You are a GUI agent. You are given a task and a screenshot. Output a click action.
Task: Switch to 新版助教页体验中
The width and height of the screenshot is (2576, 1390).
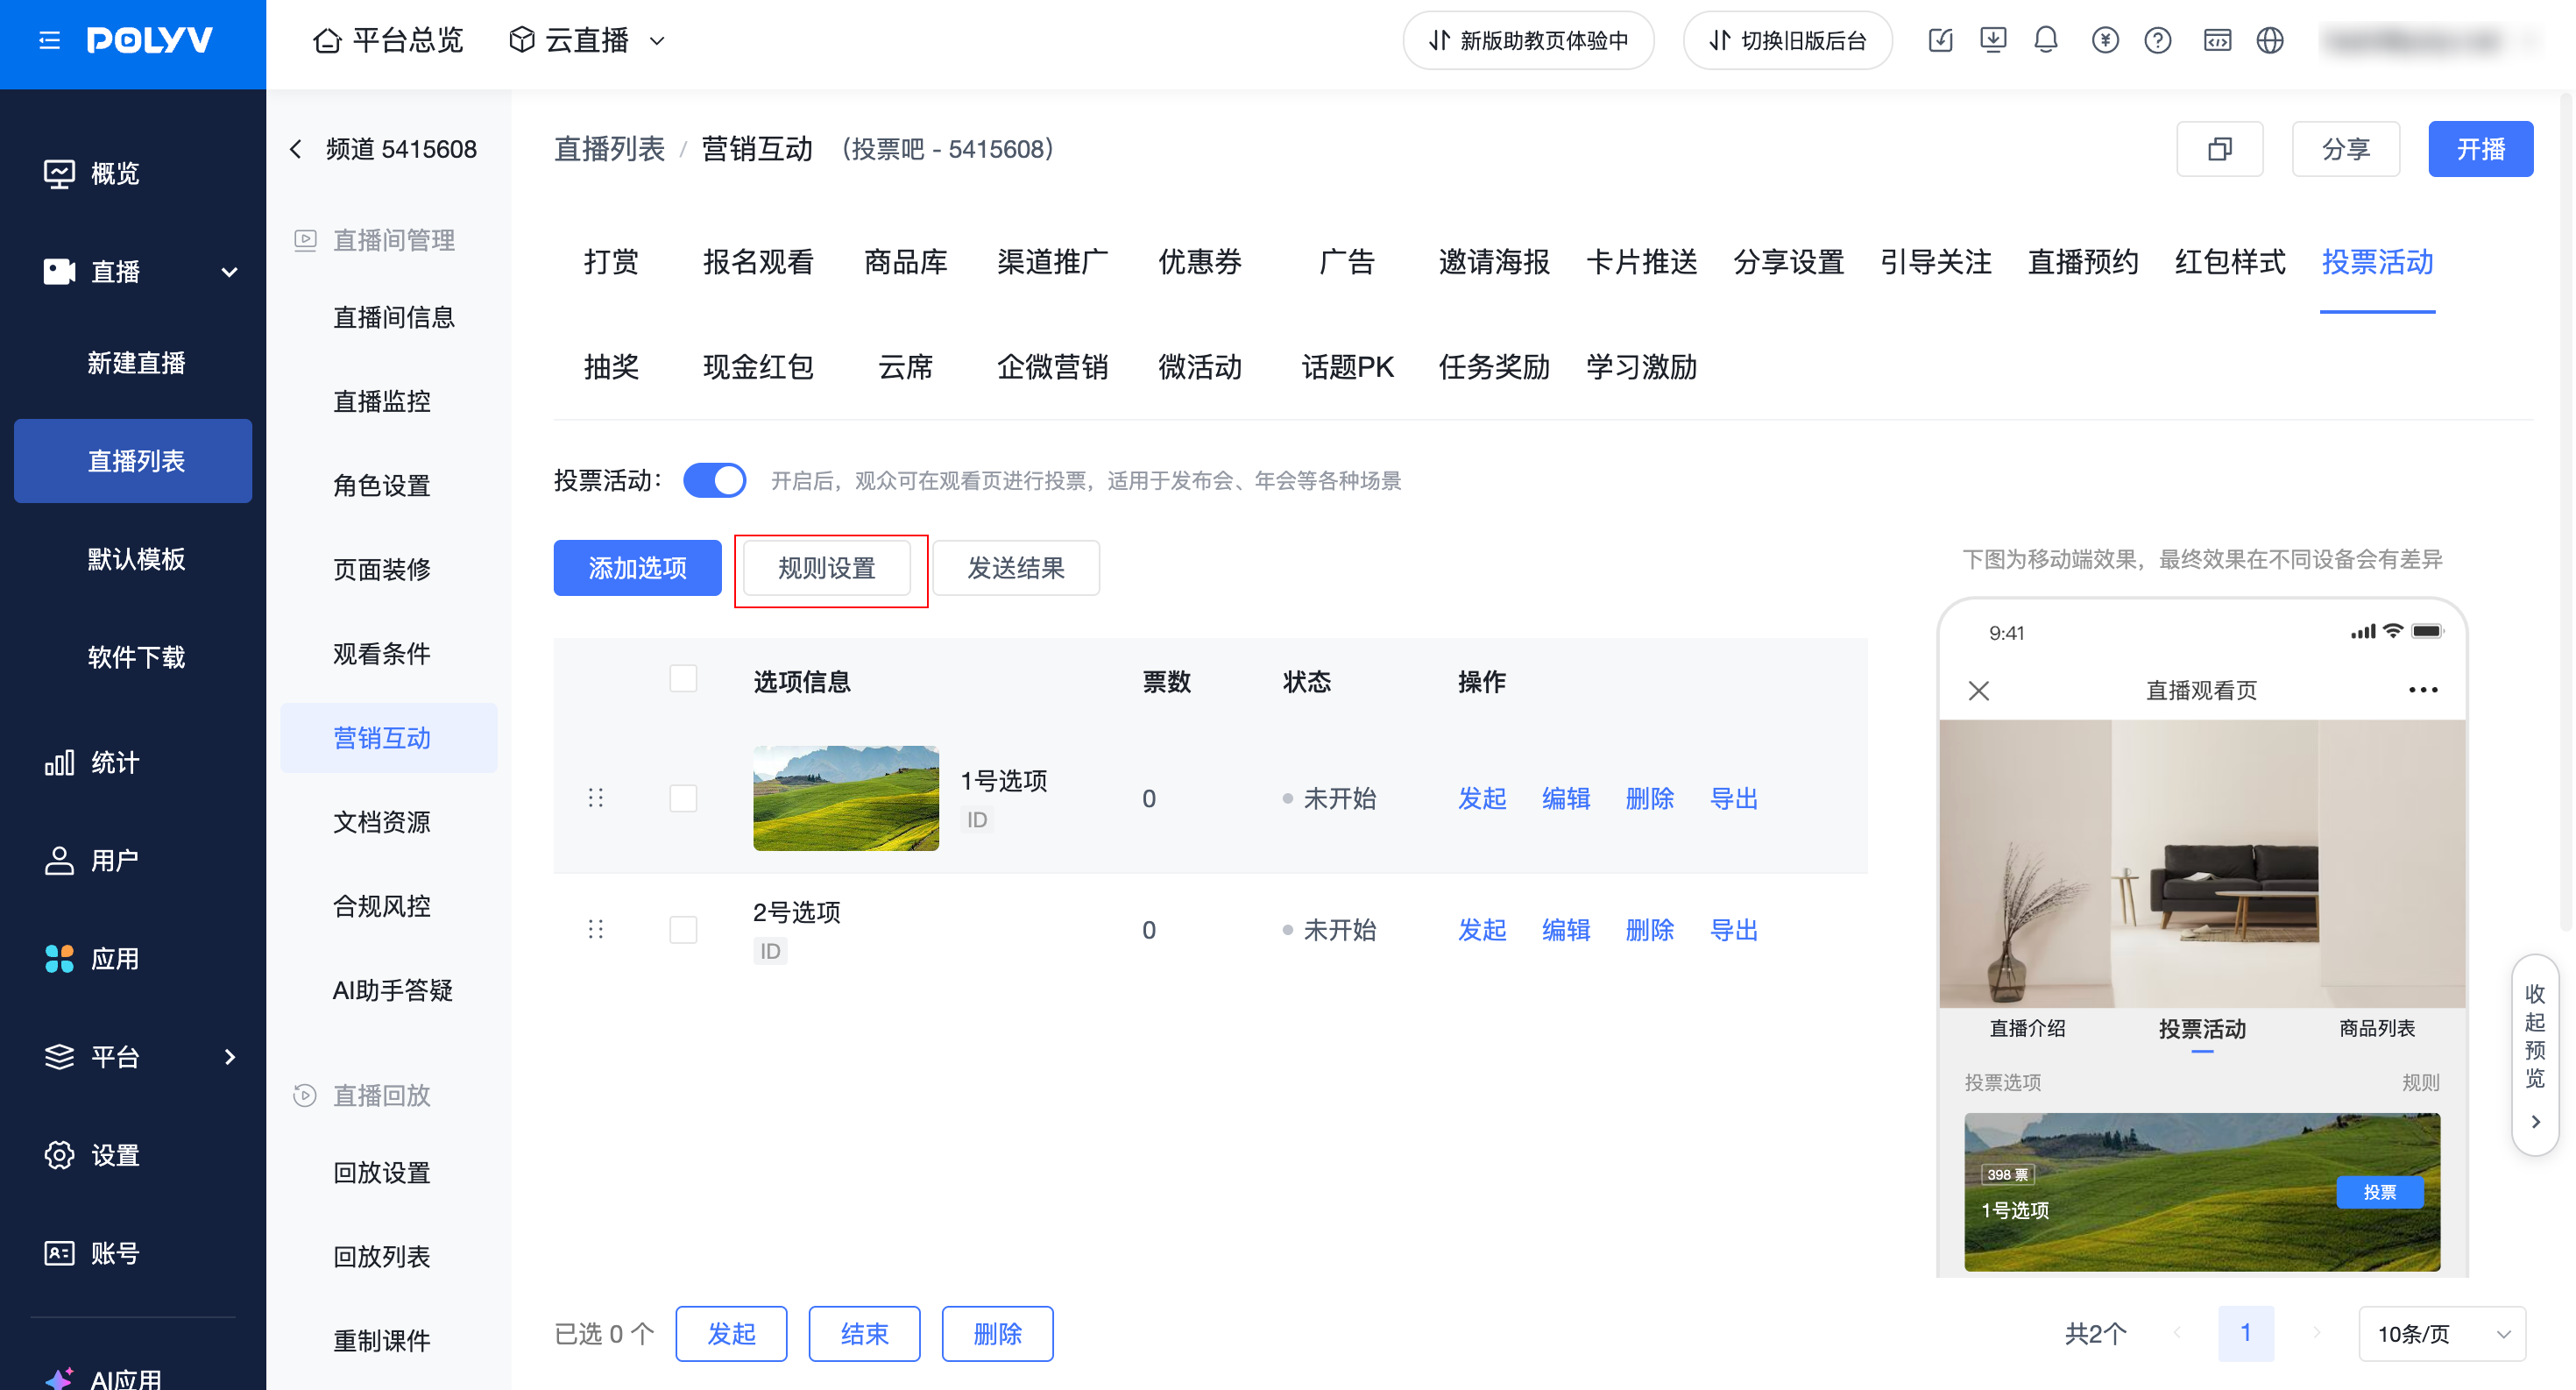[x=1528, y=40]
